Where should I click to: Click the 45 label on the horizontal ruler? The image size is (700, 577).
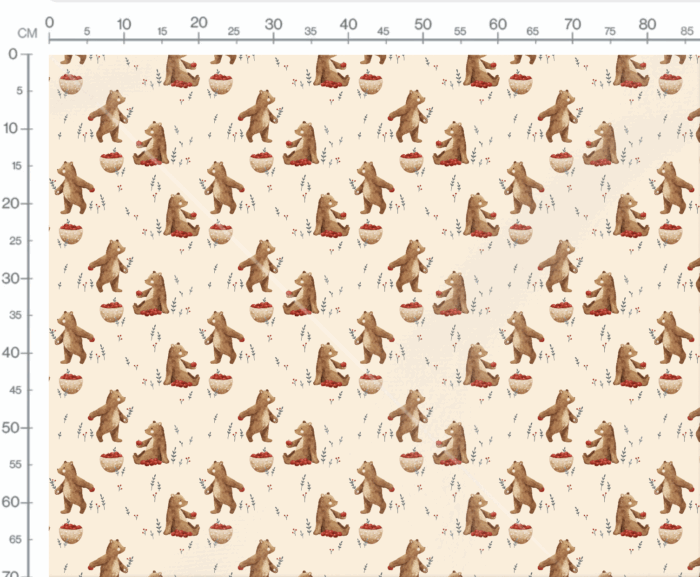(383, 31)
